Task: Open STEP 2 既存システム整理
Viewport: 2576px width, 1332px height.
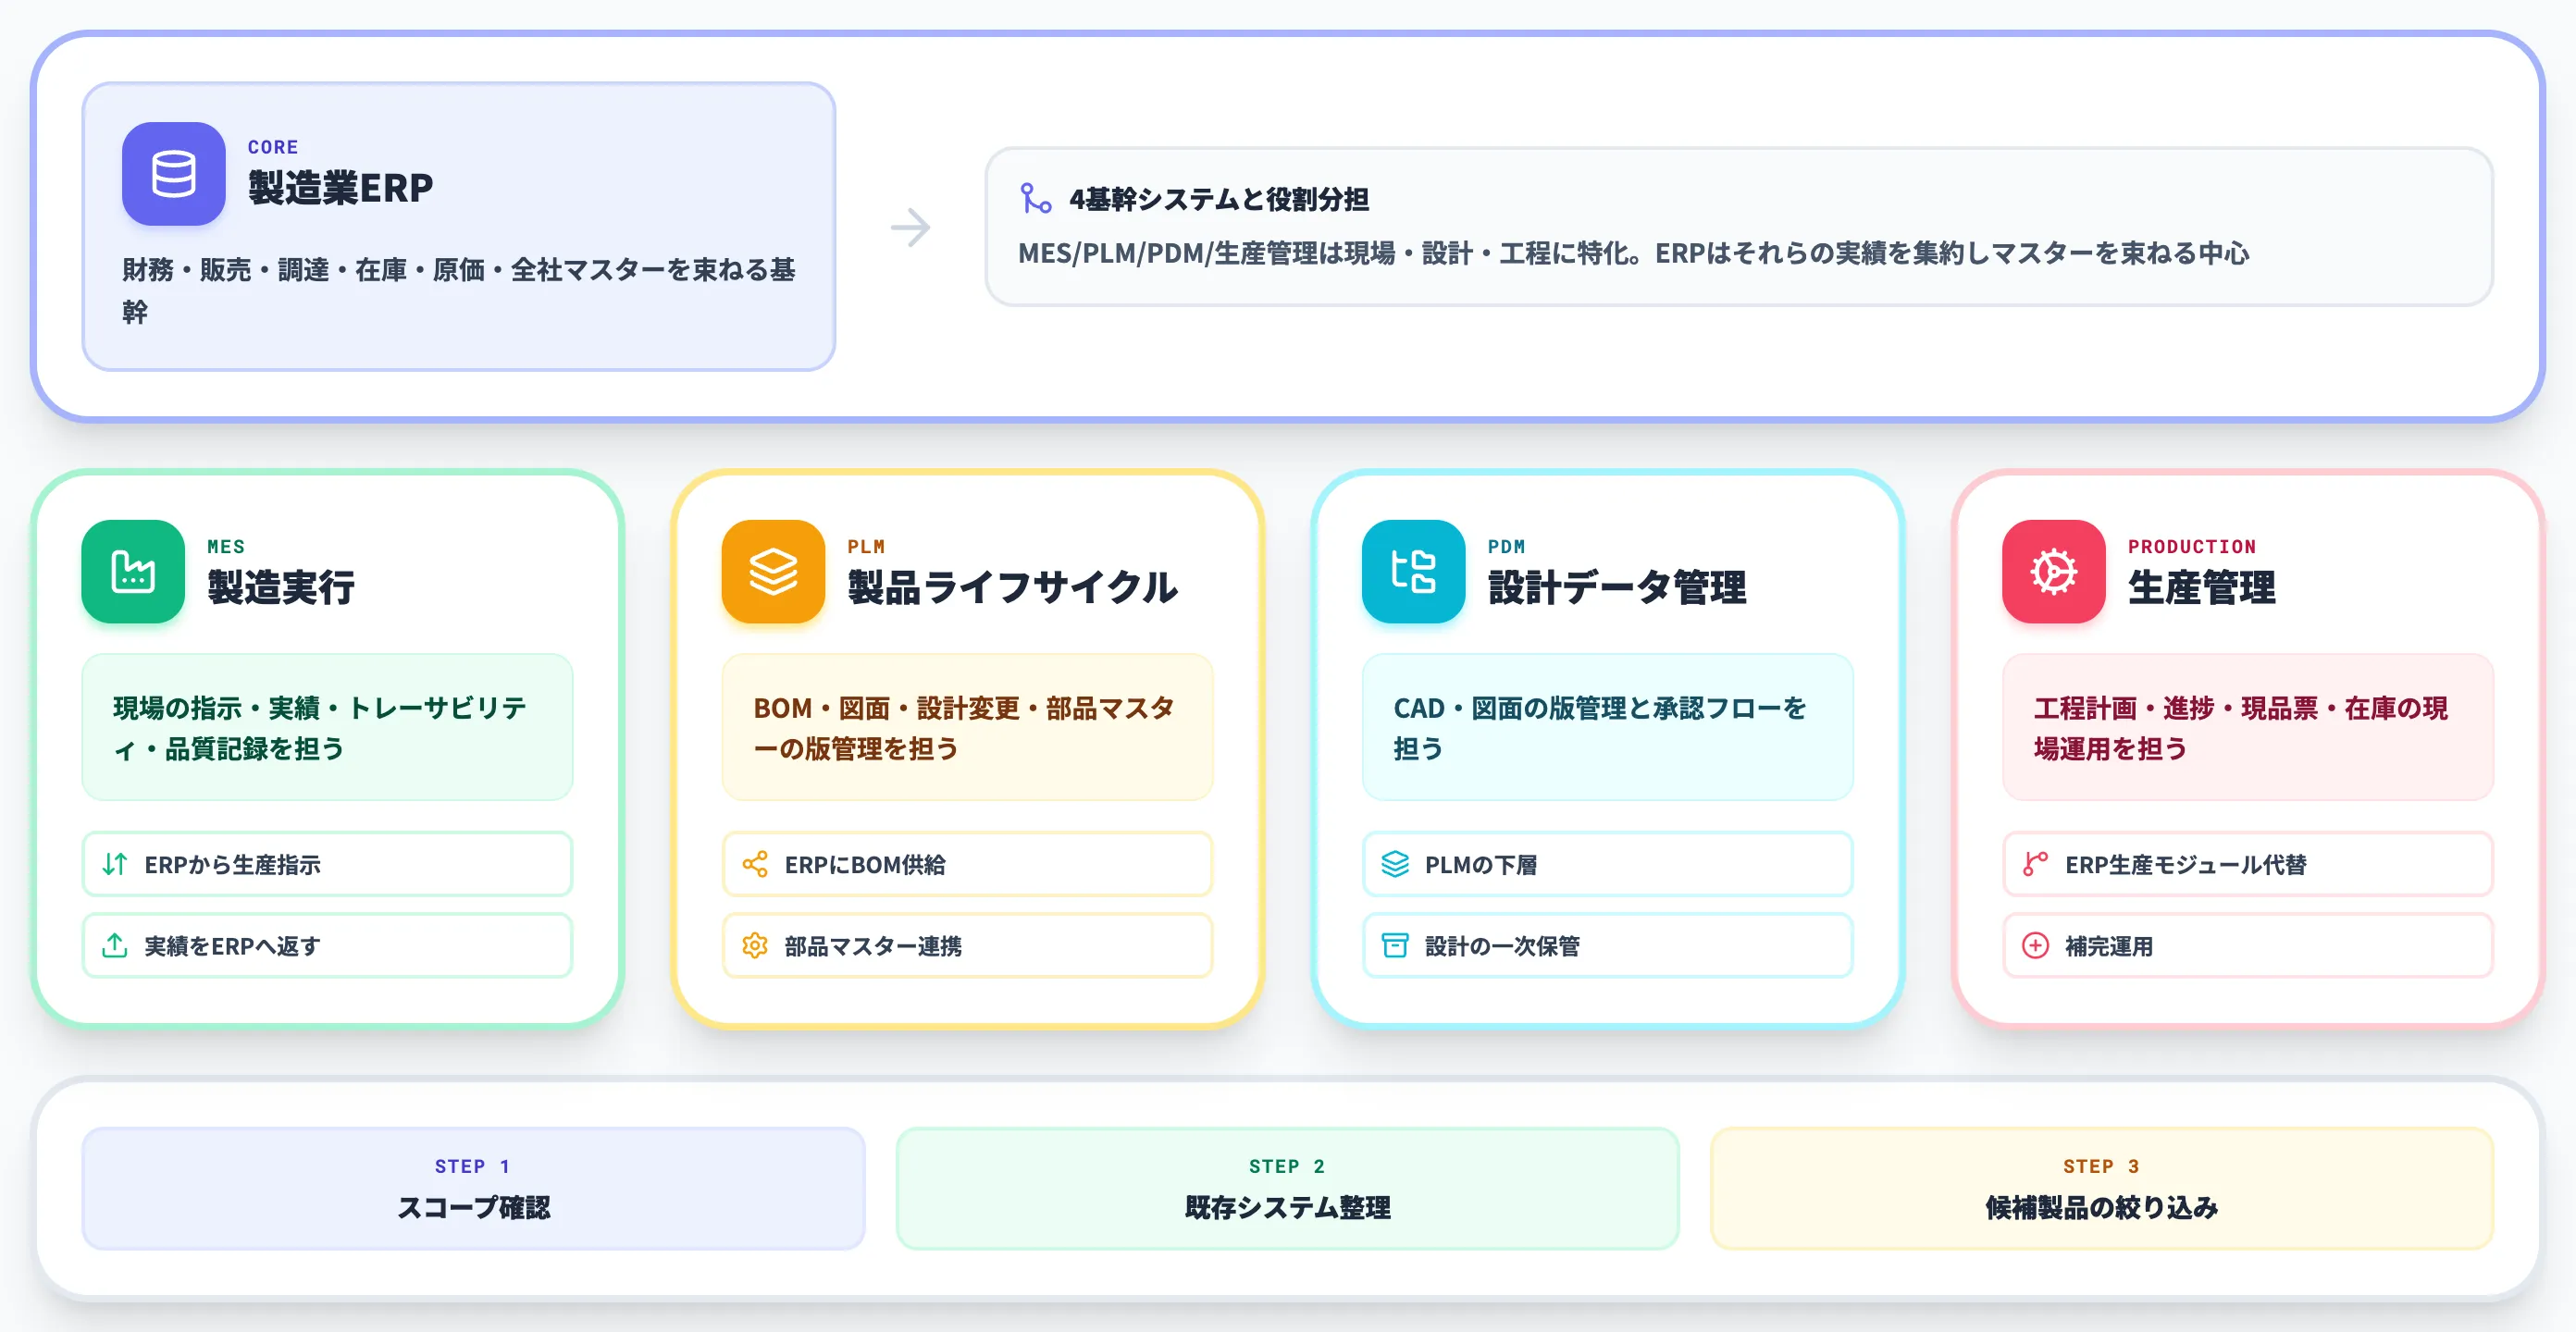Action: click(1287, 1188)
